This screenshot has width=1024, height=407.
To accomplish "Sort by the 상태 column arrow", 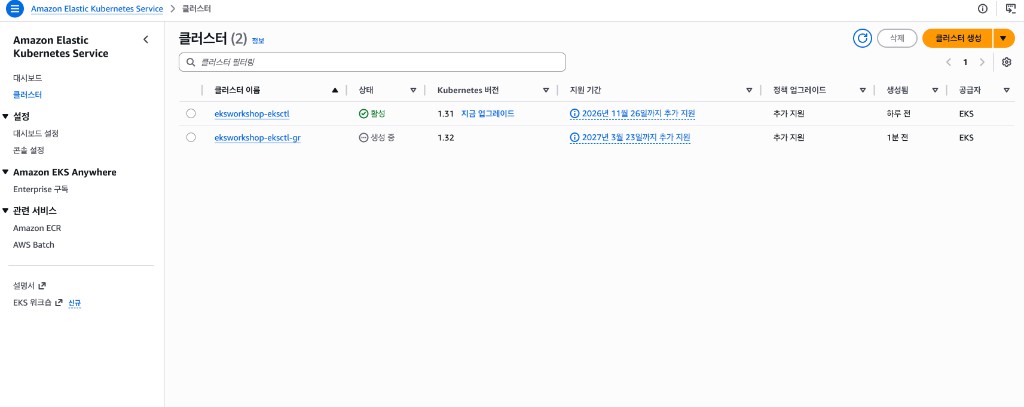I will coord(413,90).
